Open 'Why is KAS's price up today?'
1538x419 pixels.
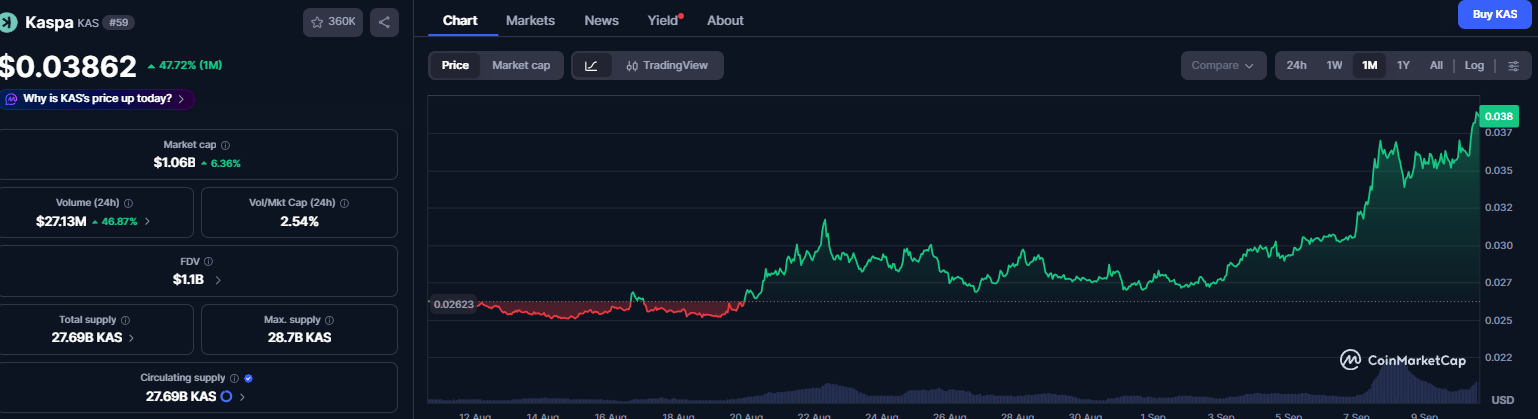click(97, 99)
